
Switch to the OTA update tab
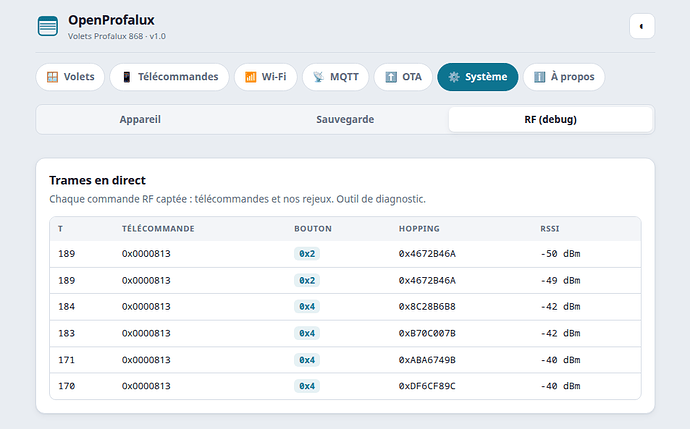(403, 77)
